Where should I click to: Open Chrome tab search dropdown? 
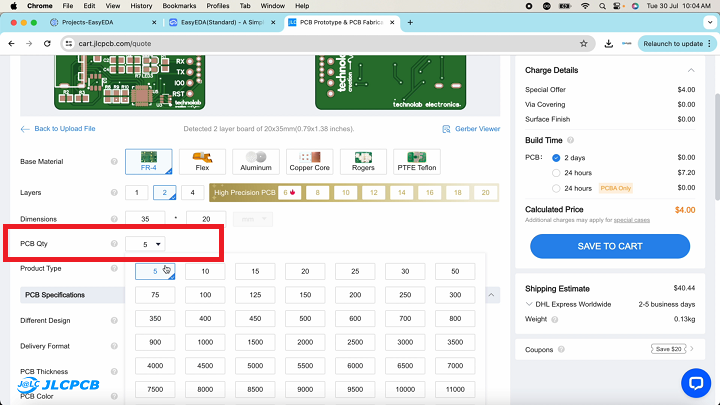pos(710,22)
